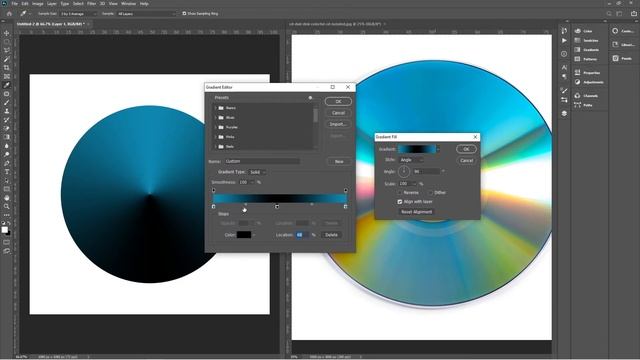This screenshot has width=640, height=360.
Task: Open the Sample All Layers dropdown
Action: tap(146, 13)
